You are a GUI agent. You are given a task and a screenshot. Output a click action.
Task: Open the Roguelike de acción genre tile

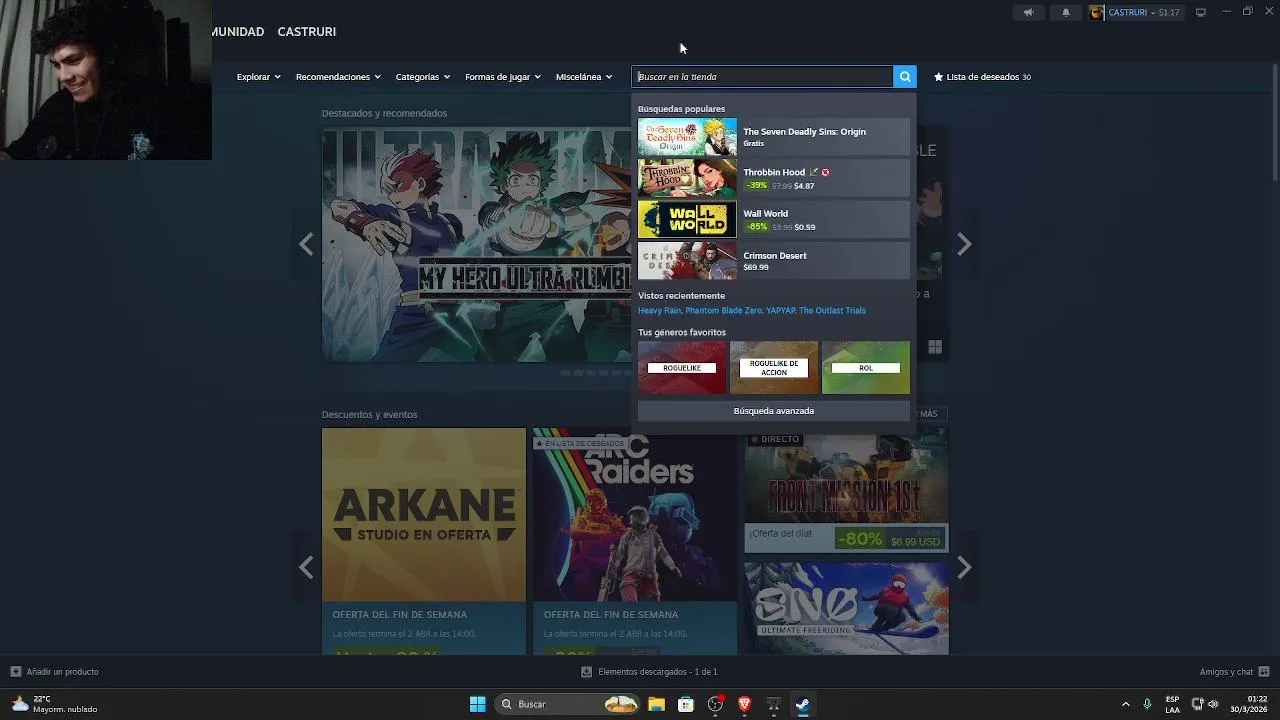(x=774, y=368)
